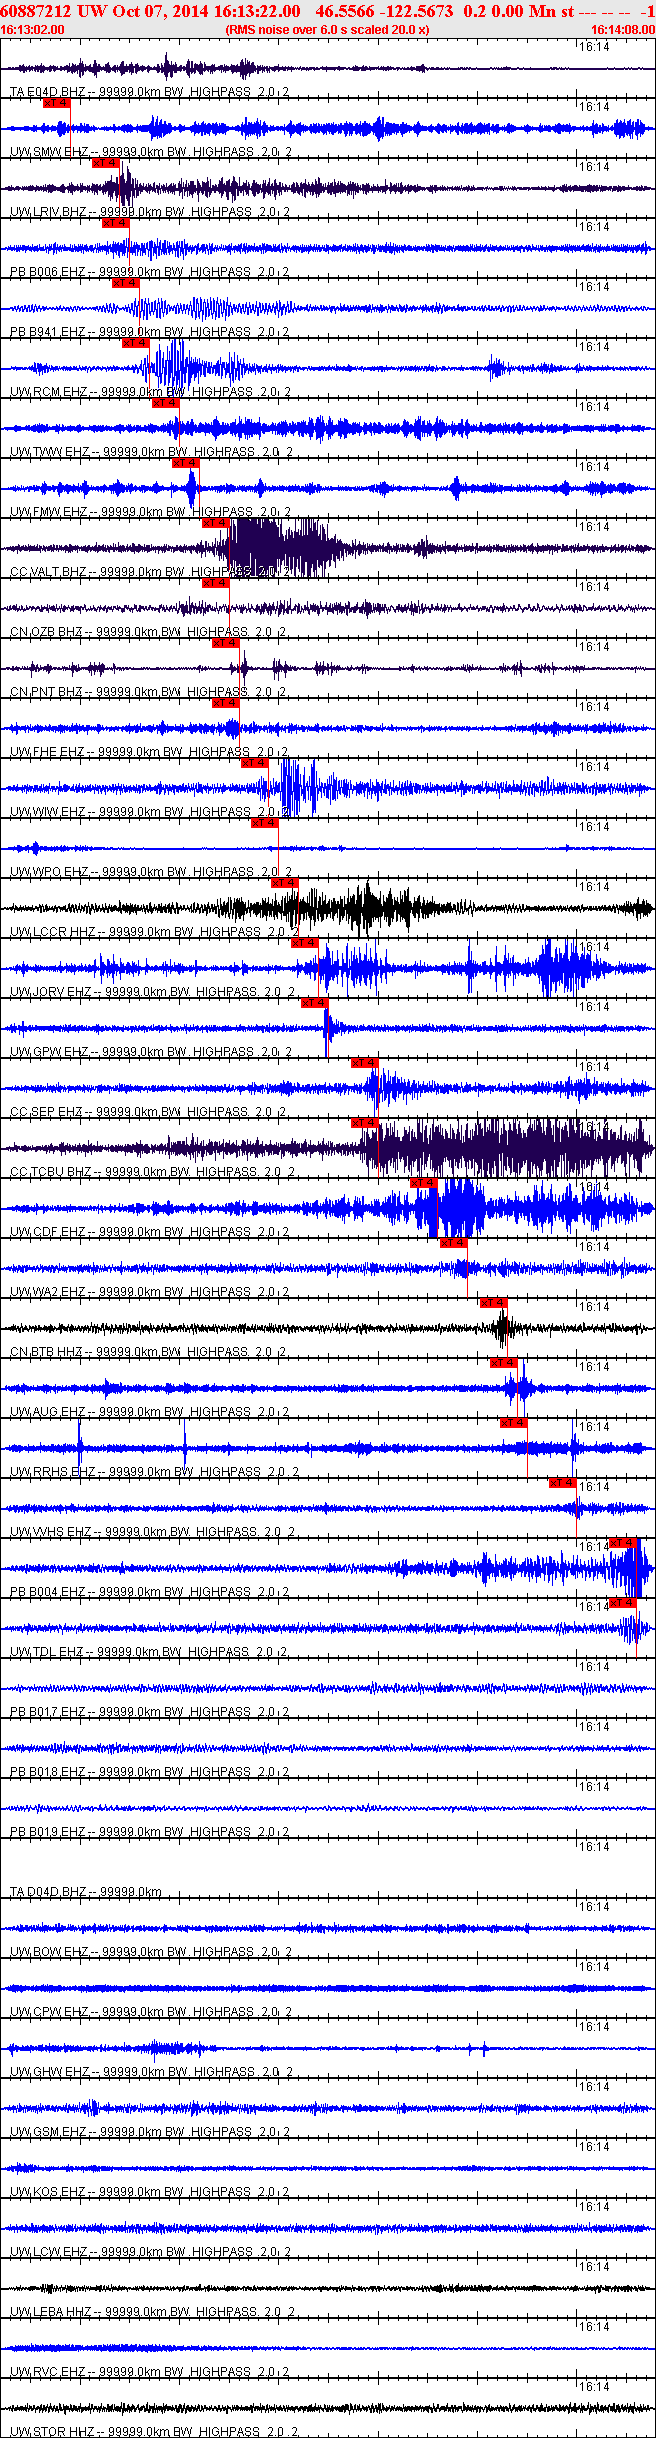Screen dimensions: 656x2438
Task: Click the UW.WA2.EHZ station label
Action: [x=48, y=1292]
